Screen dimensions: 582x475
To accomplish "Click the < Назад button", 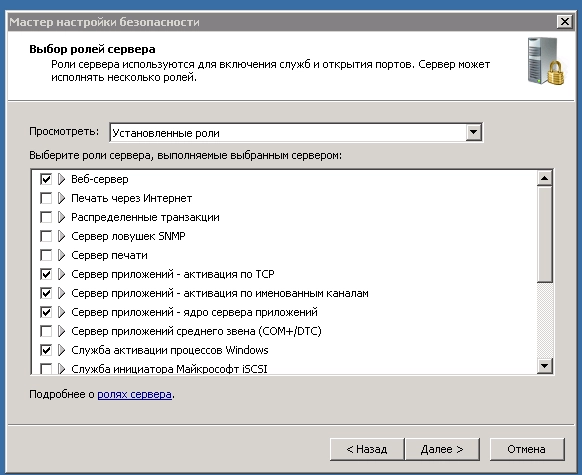I will (x=367, y=449).
